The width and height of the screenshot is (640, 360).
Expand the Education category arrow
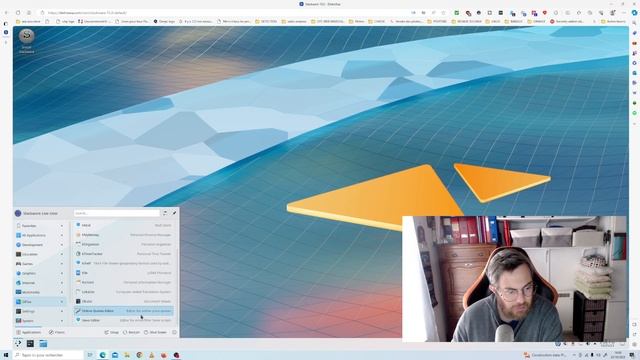pos(62,254)
